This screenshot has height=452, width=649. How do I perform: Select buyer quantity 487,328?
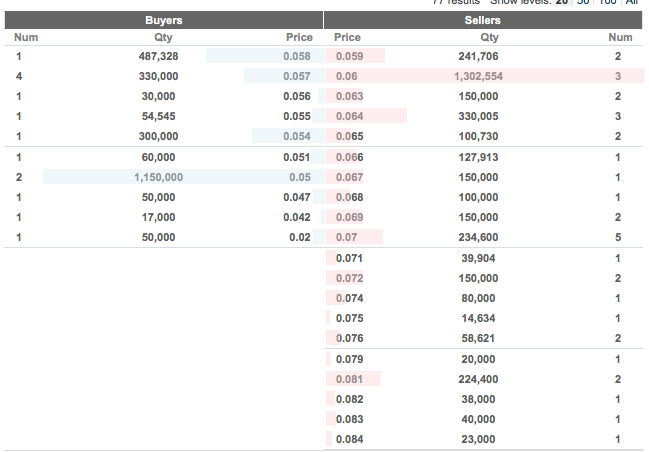point(159,56)
